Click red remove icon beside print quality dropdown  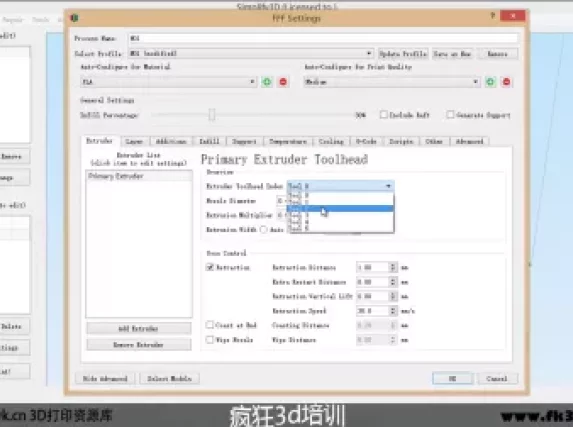[506, 82]
